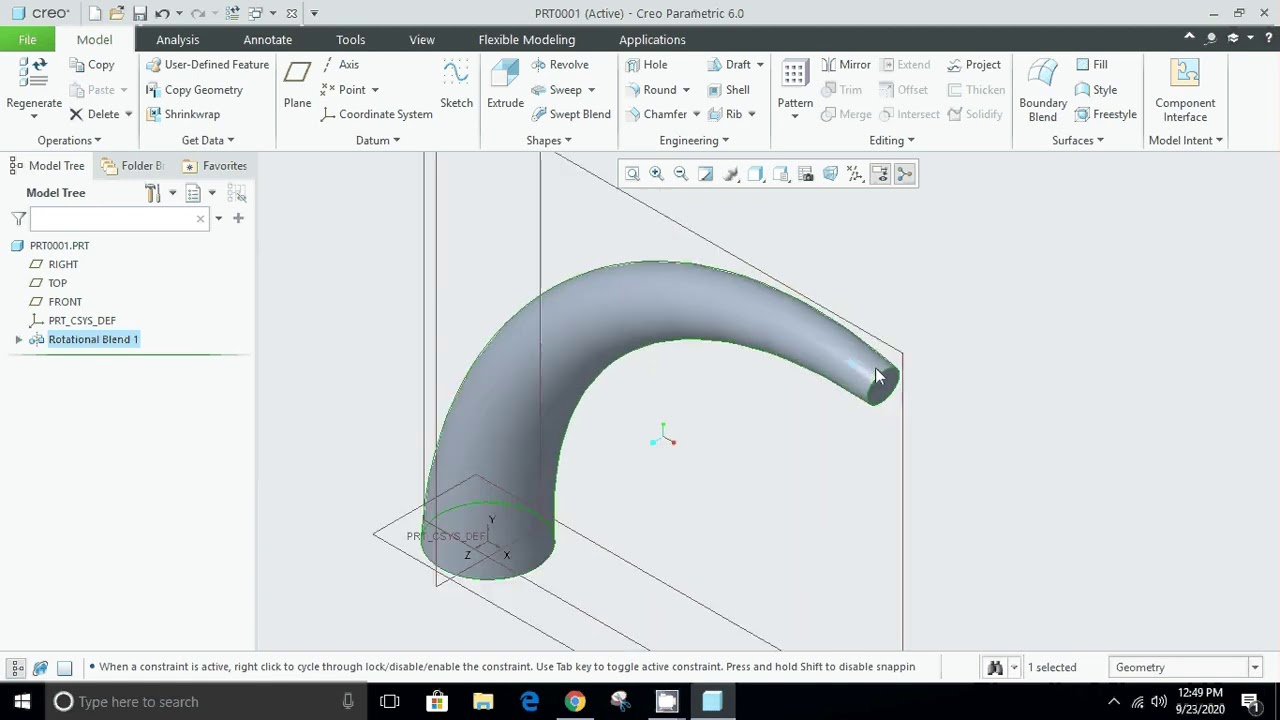
Task: Toggle Annotation Display in graphics toolbar
Action: coord(880,174)
